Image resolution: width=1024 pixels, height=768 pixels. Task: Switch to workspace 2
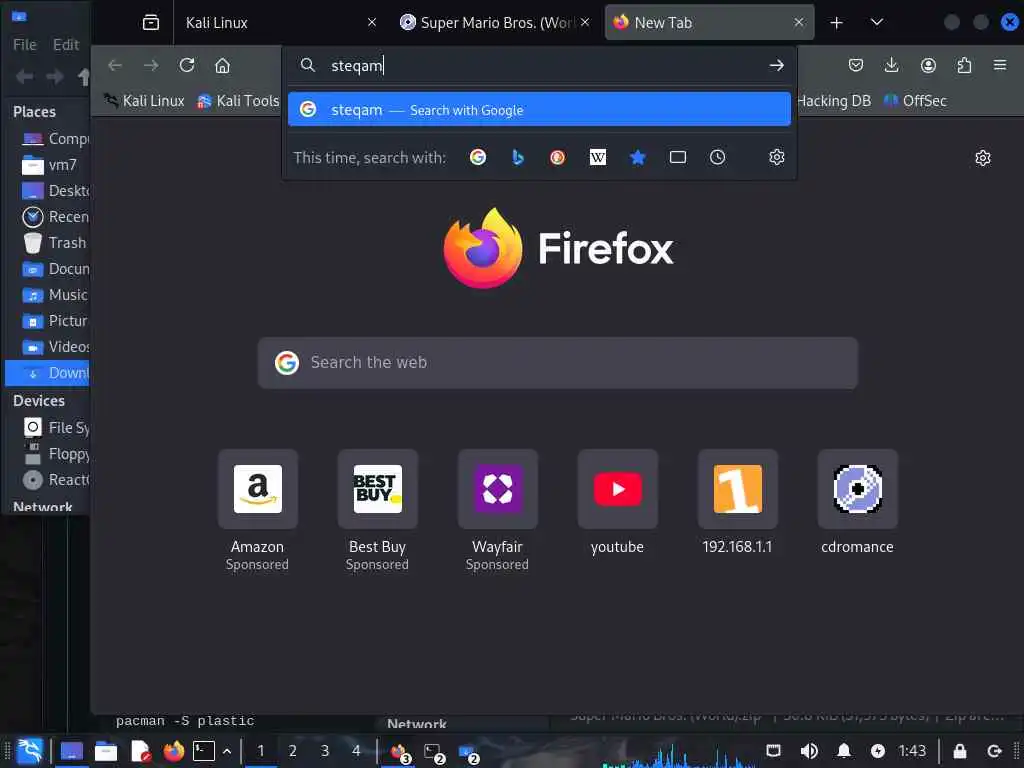(x=293, y=751)
